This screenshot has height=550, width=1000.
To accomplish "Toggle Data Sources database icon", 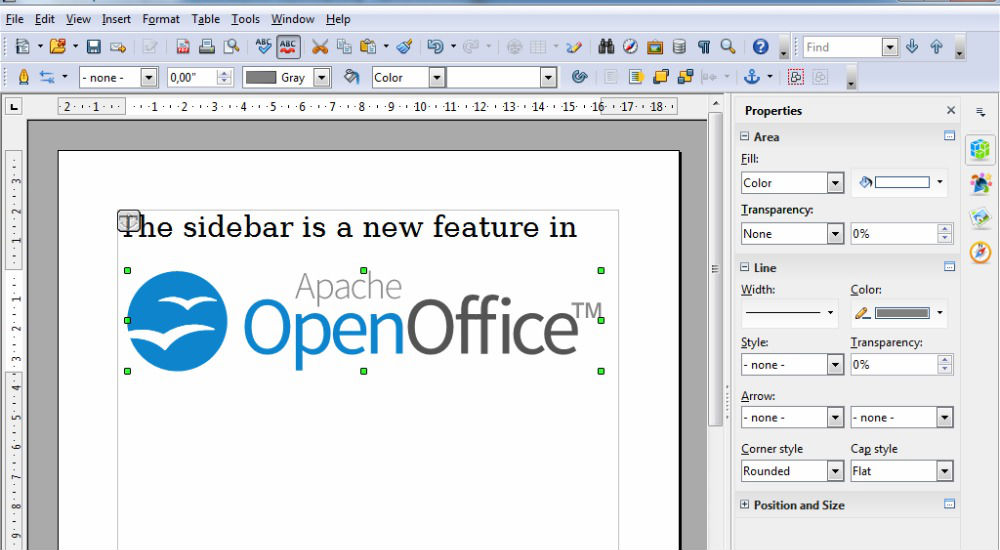I will pos(679,47).
